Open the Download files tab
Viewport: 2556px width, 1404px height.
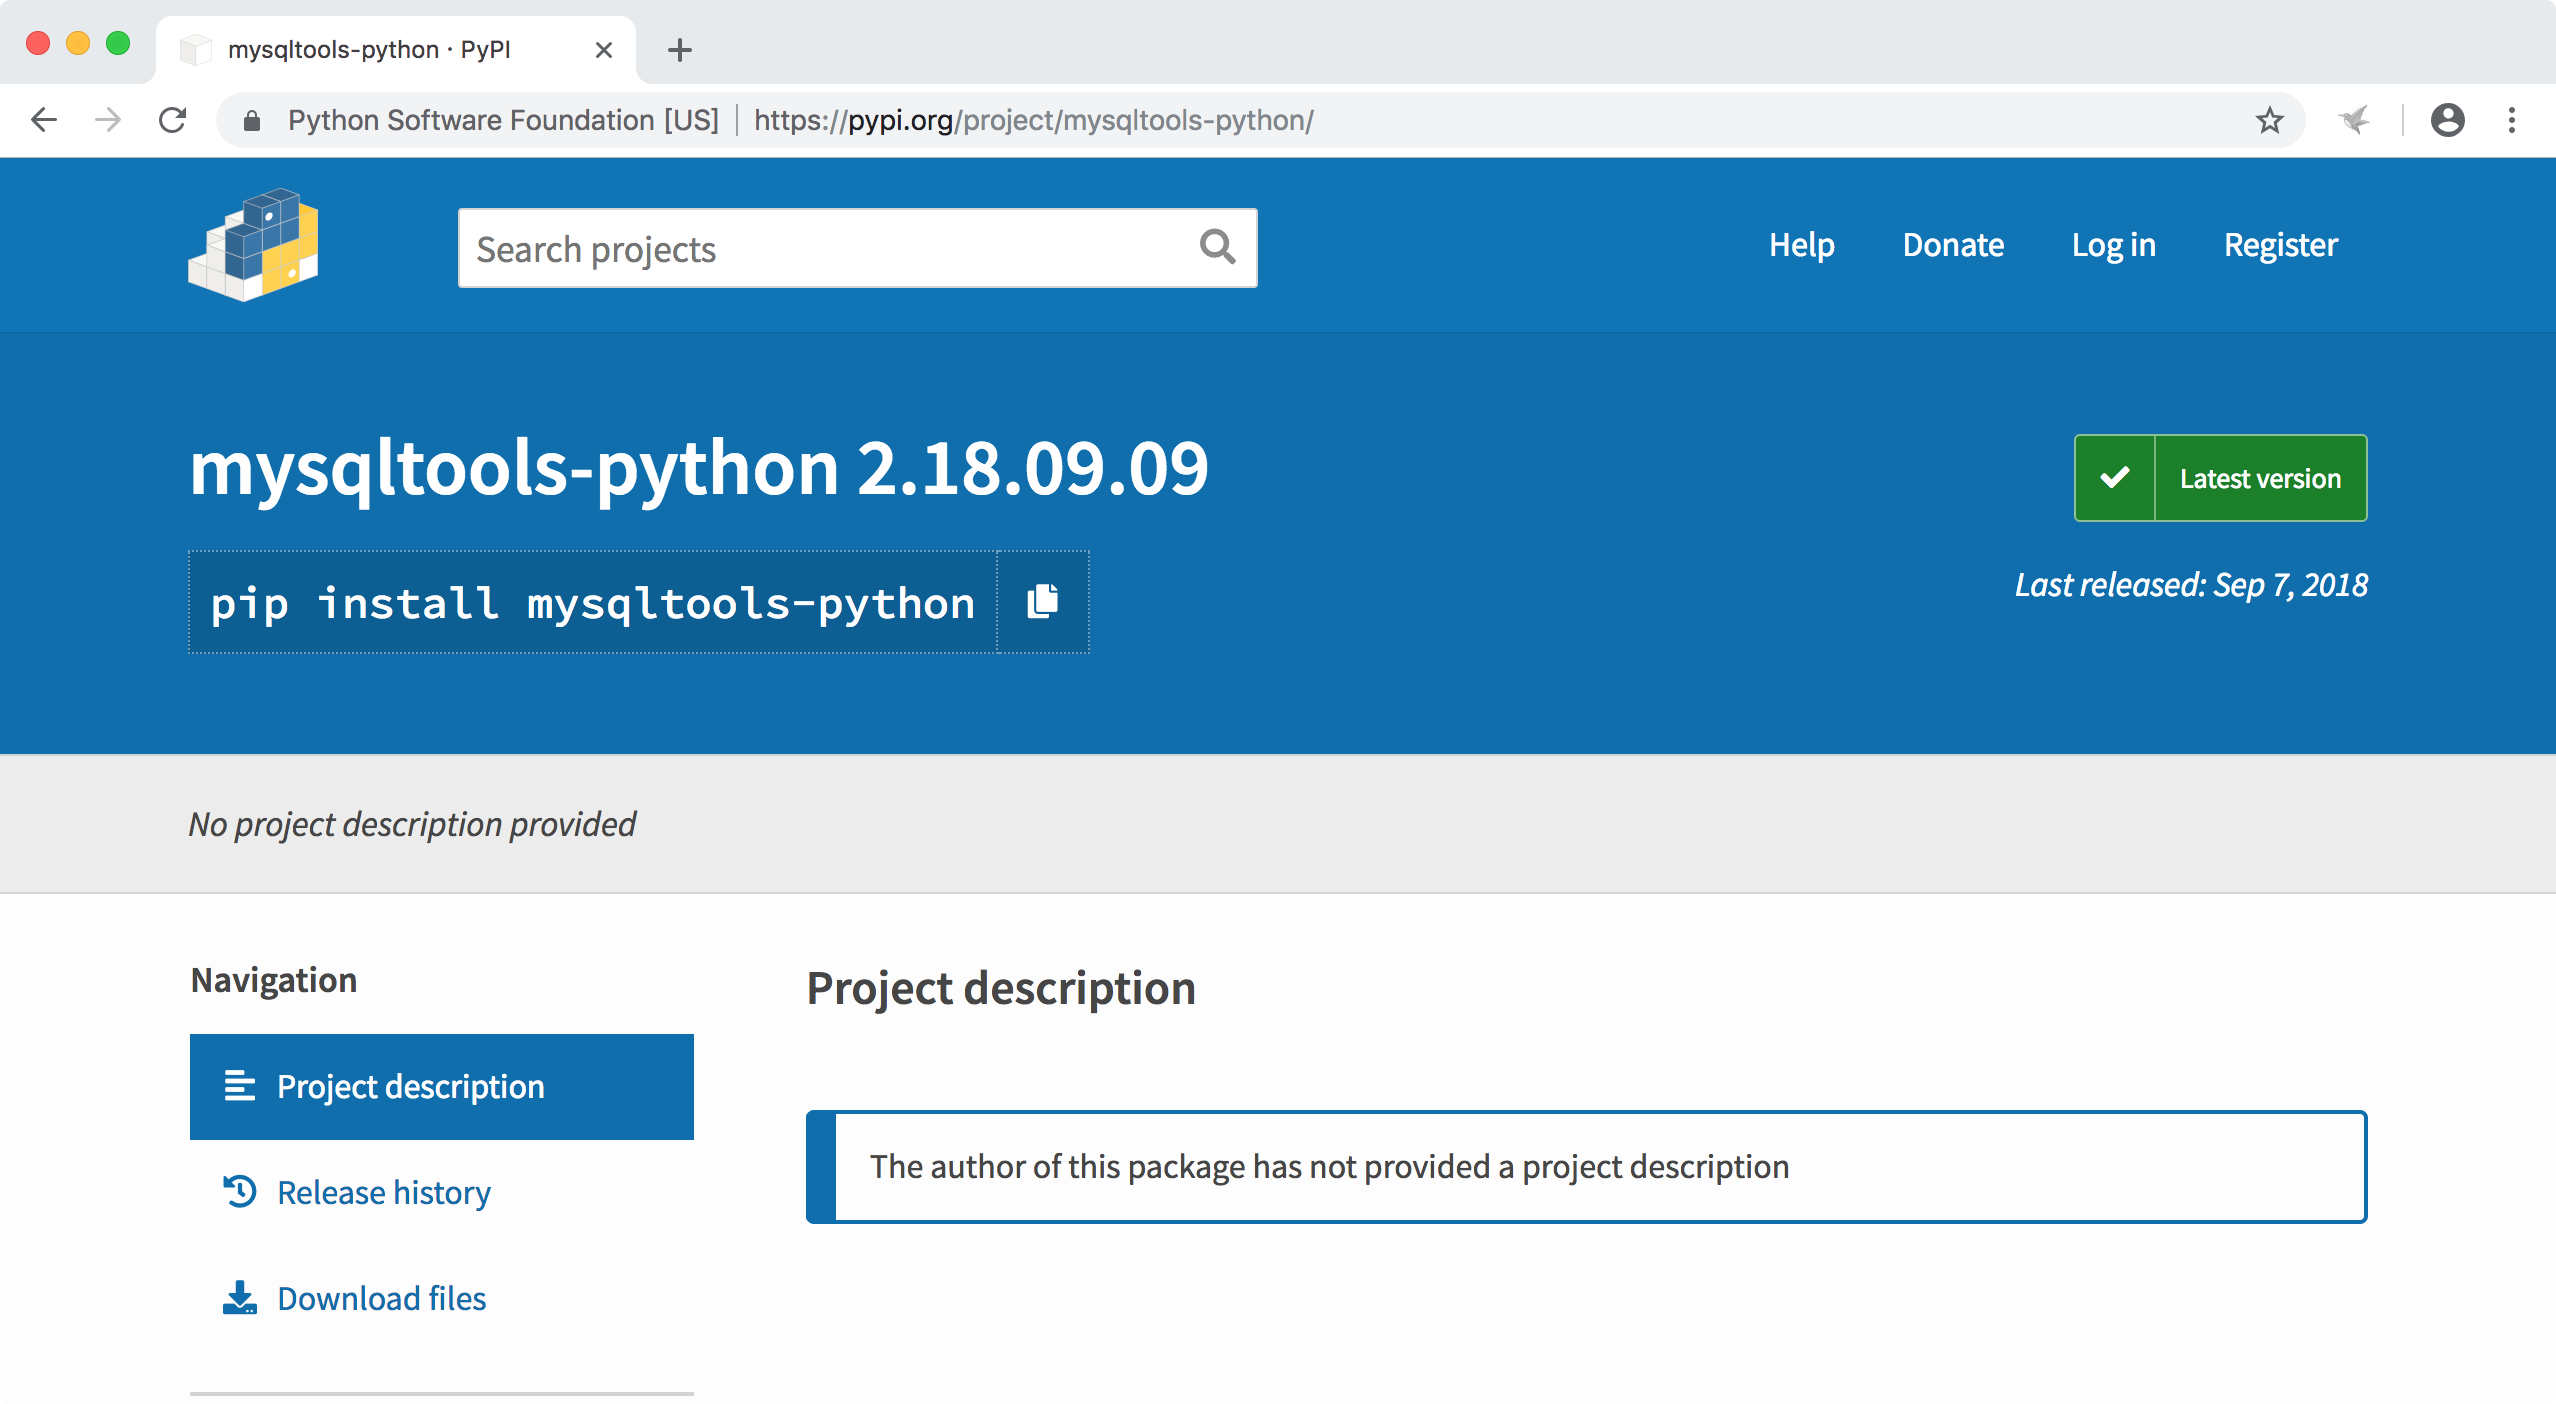[381, 1298]
